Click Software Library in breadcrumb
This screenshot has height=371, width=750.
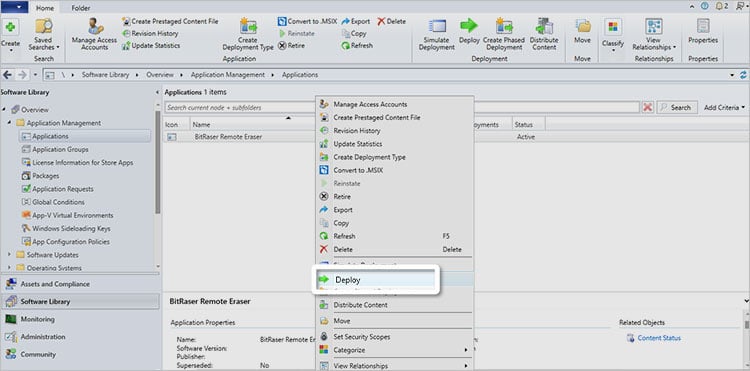pos(105,75)
